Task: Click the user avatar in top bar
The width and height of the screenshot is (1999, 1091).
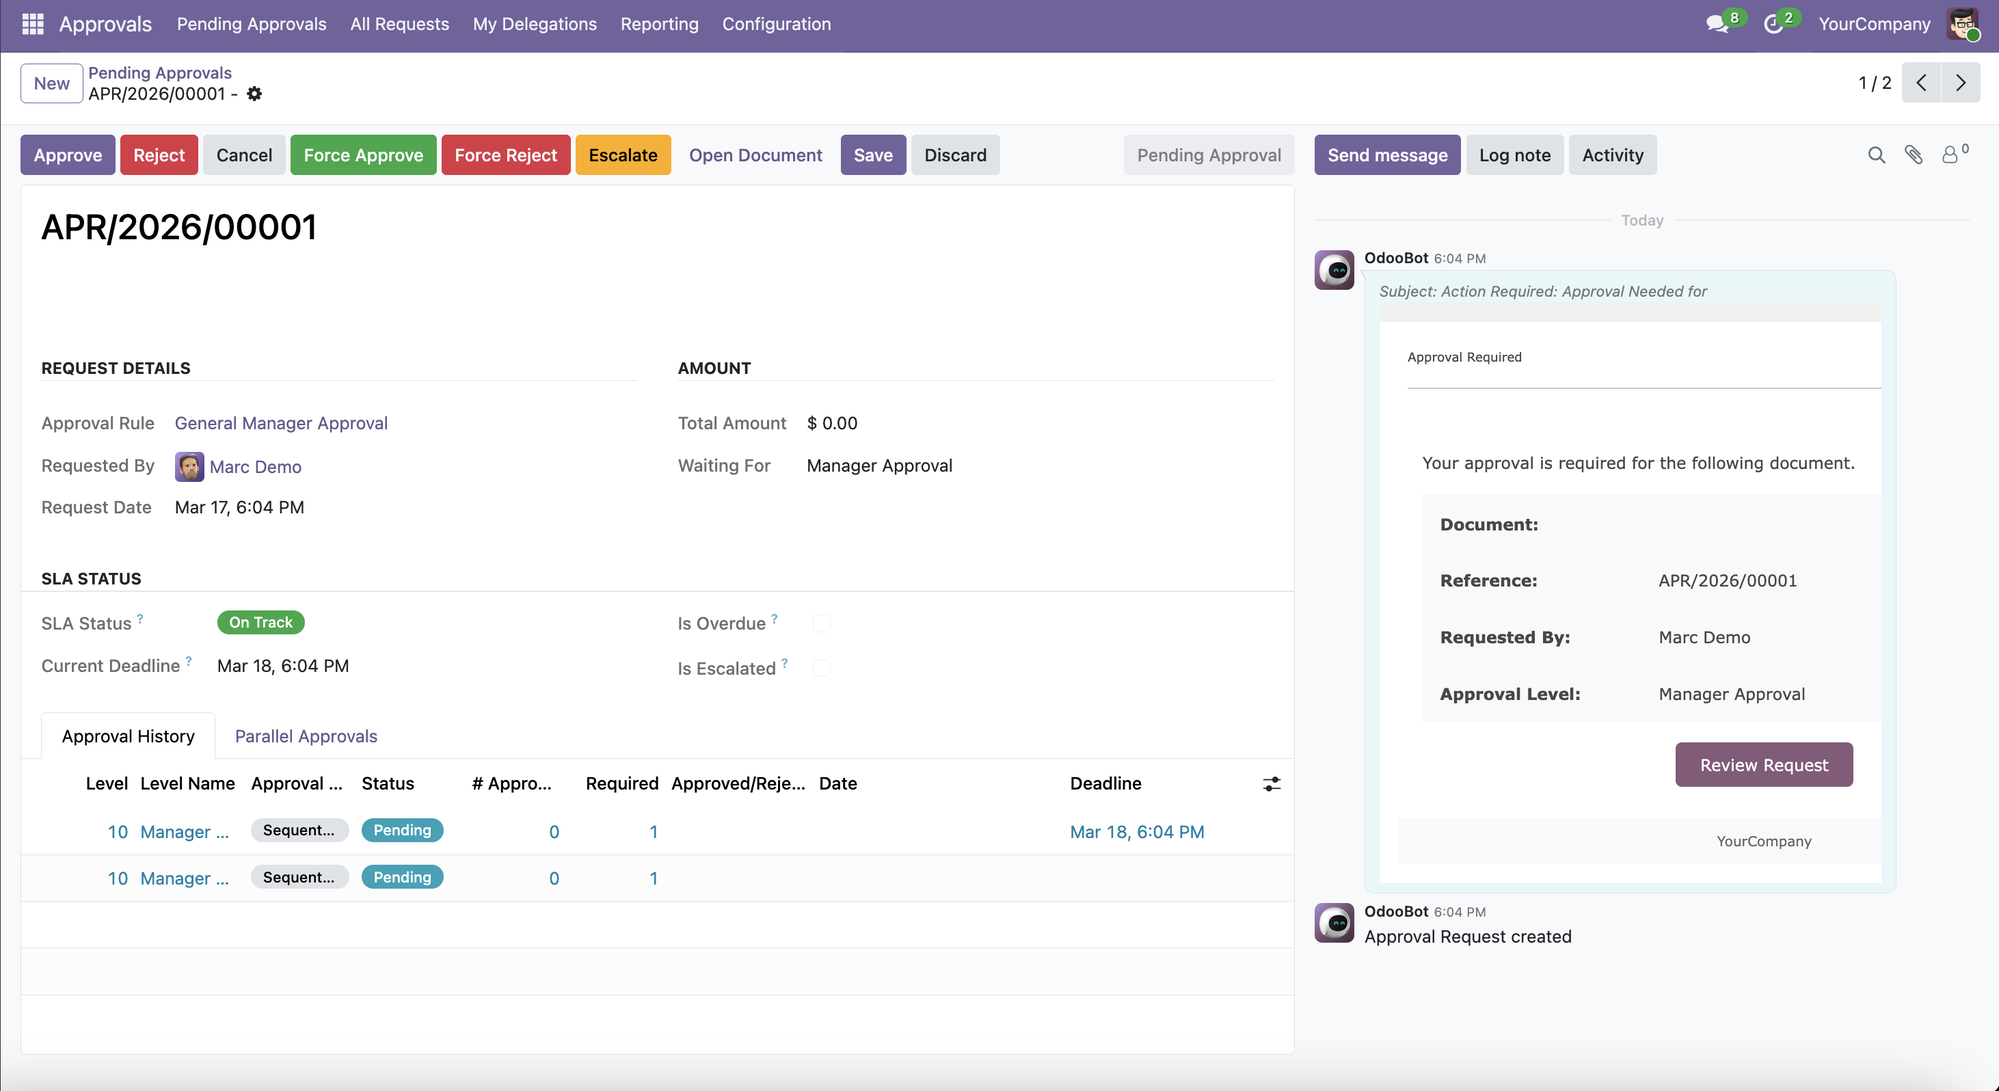Action: 1962,24
